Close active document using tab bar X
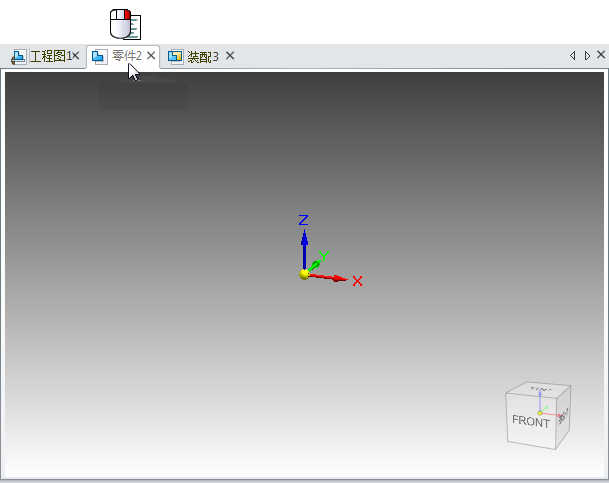 pyautogui.click(x=600, y=55)
